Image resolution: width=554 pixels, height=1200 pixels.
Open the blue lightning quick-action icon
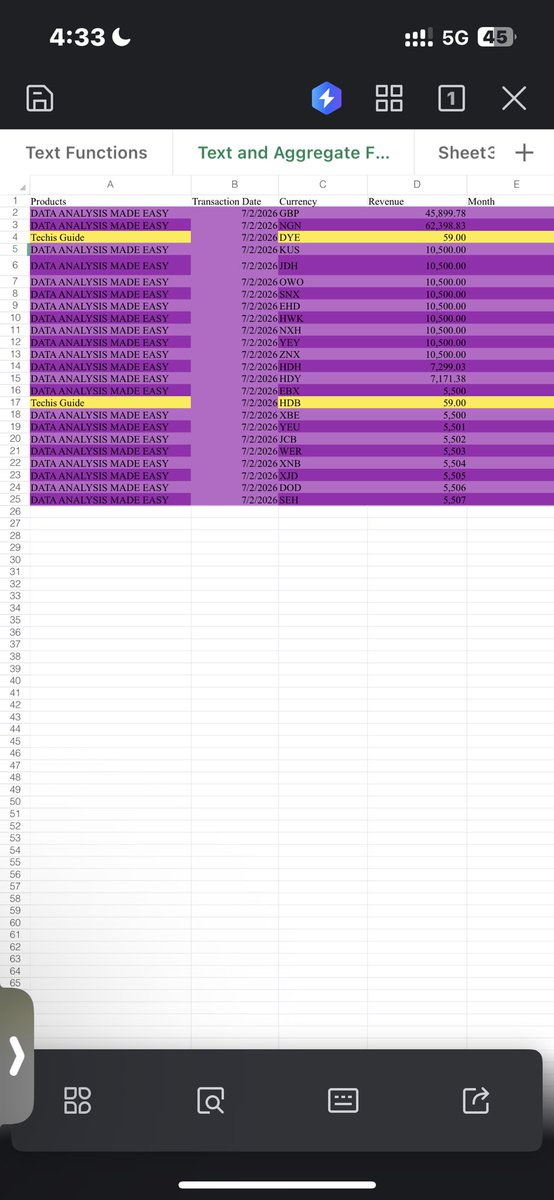tap(327, 98)
